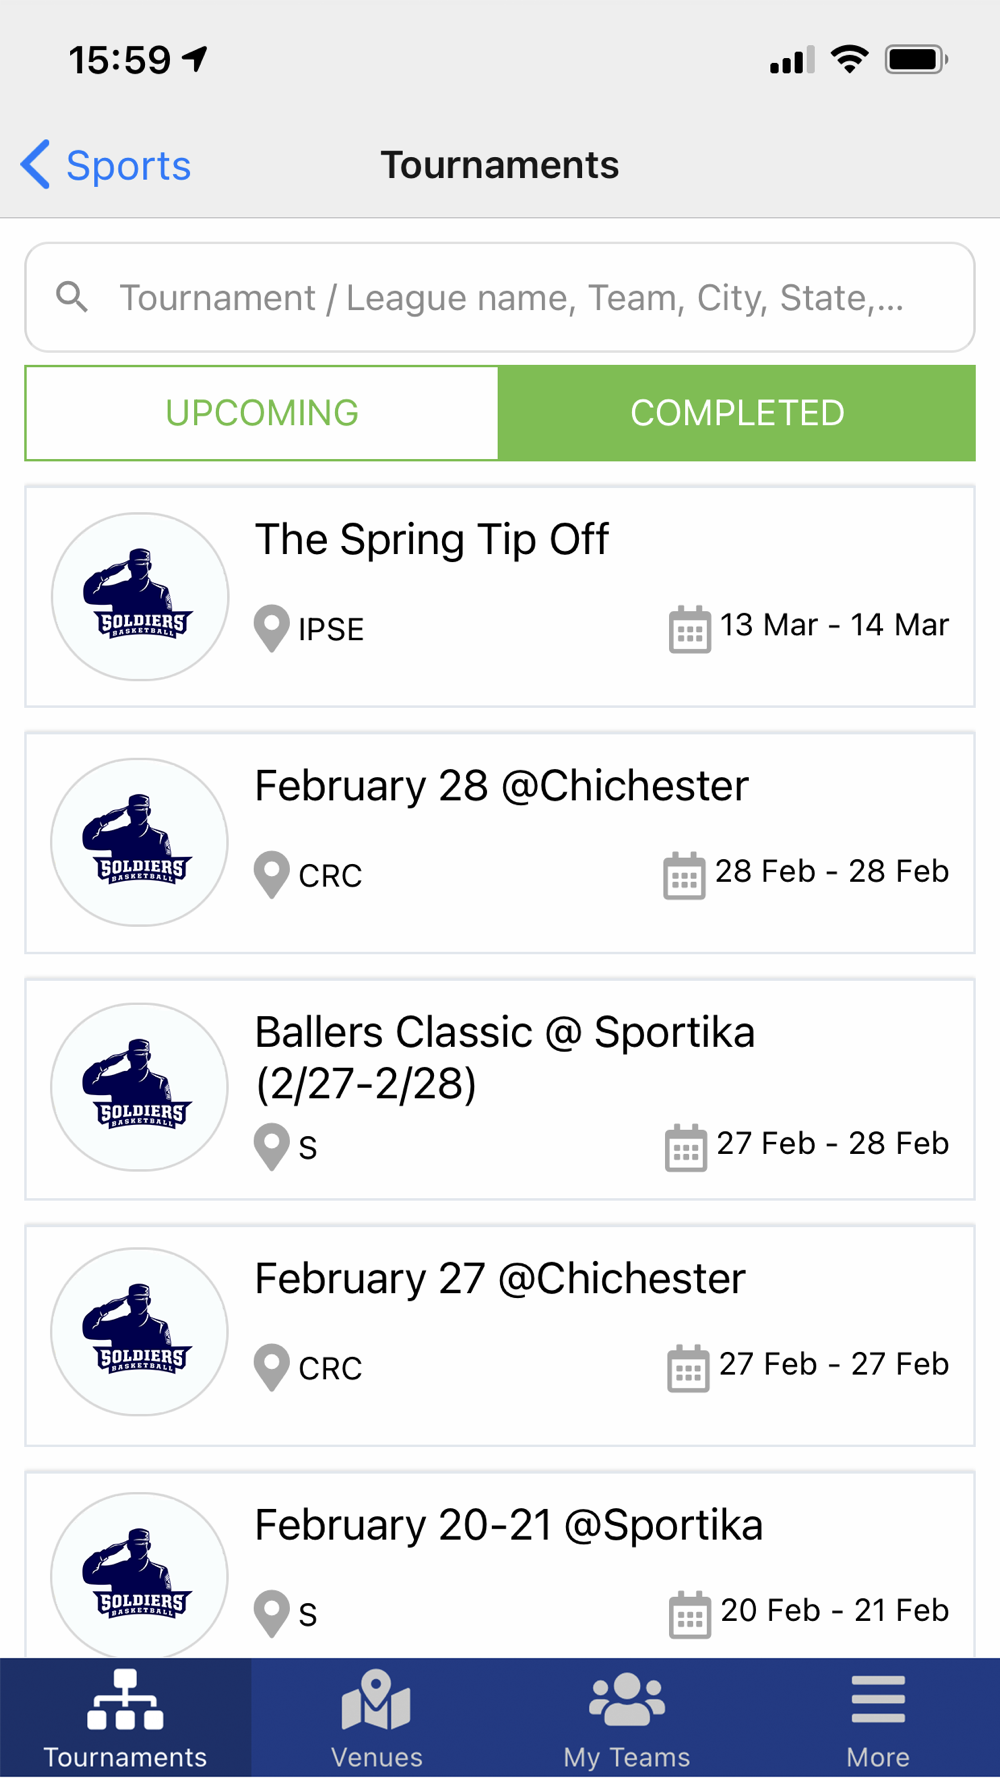Open The Spring Tip Off tournament
Image resolution: width=1000 pixels, height=1778 pixels.
tap(500, 597)
